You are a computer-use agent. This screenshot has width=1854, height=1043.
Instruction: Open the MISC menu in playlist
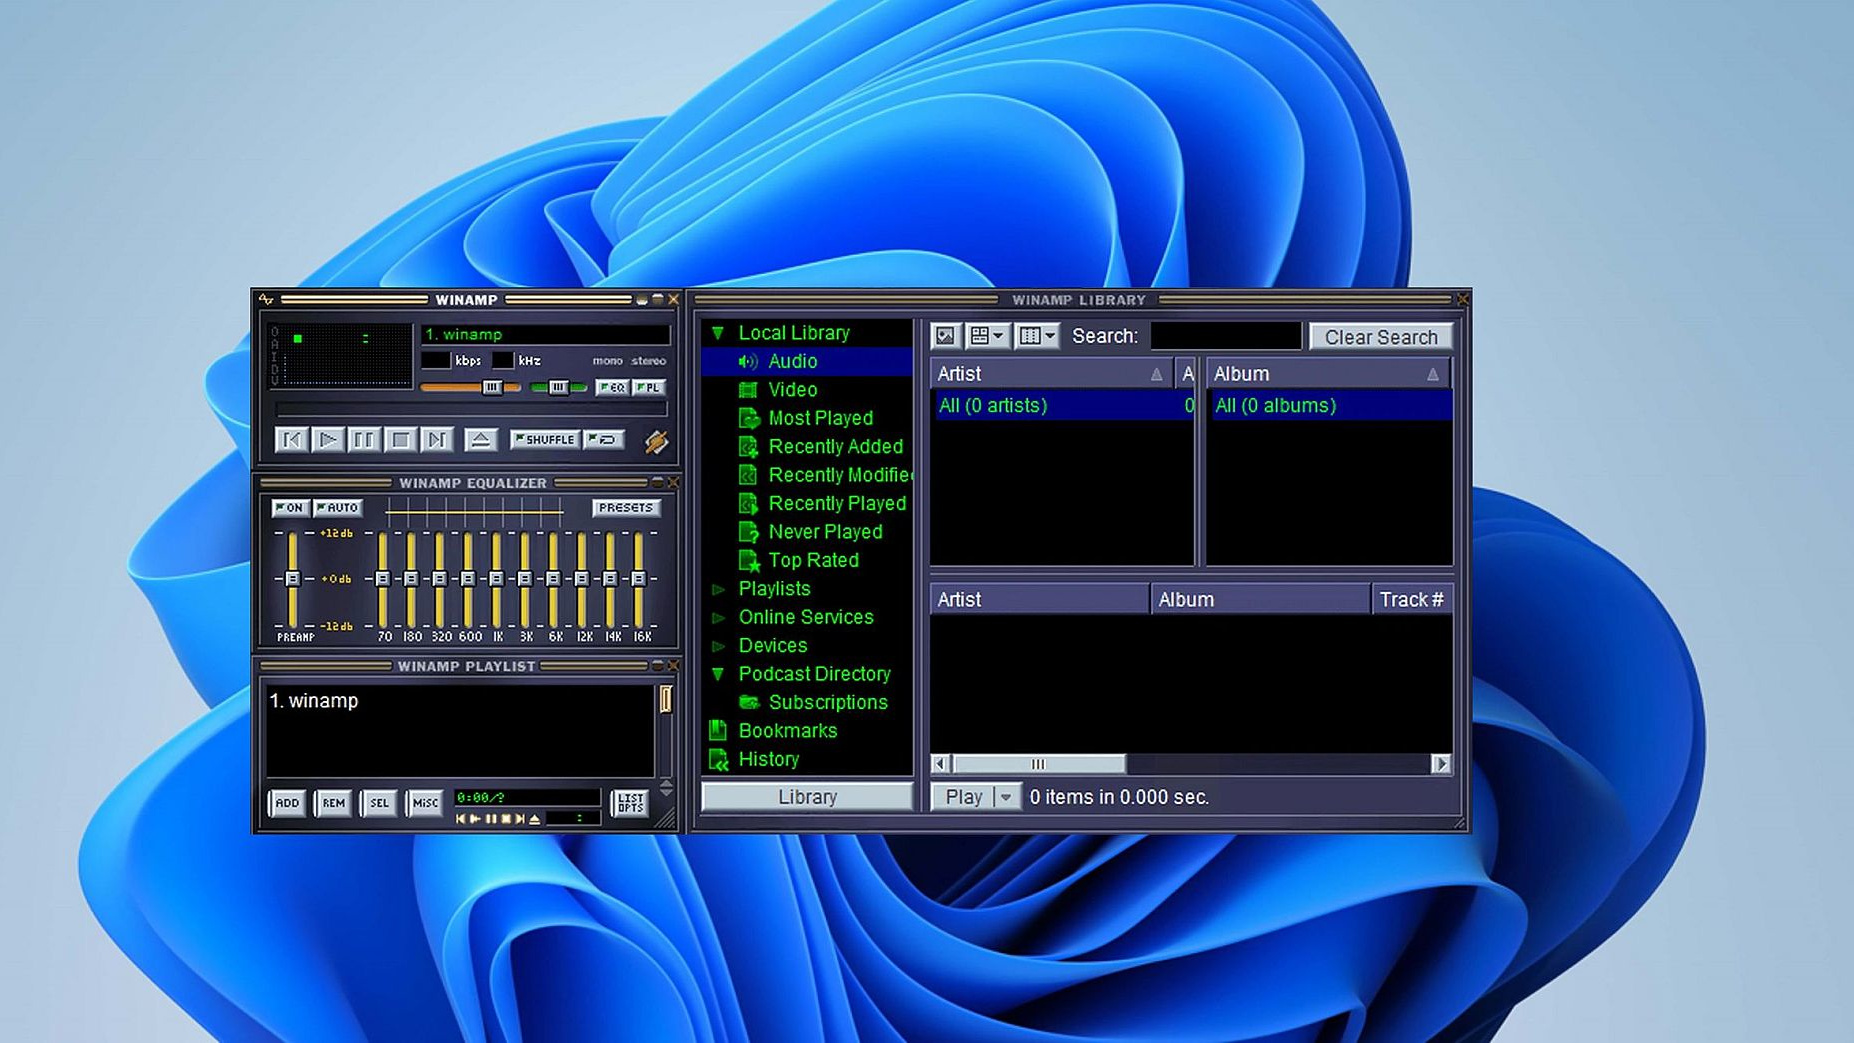coord(425,803)
